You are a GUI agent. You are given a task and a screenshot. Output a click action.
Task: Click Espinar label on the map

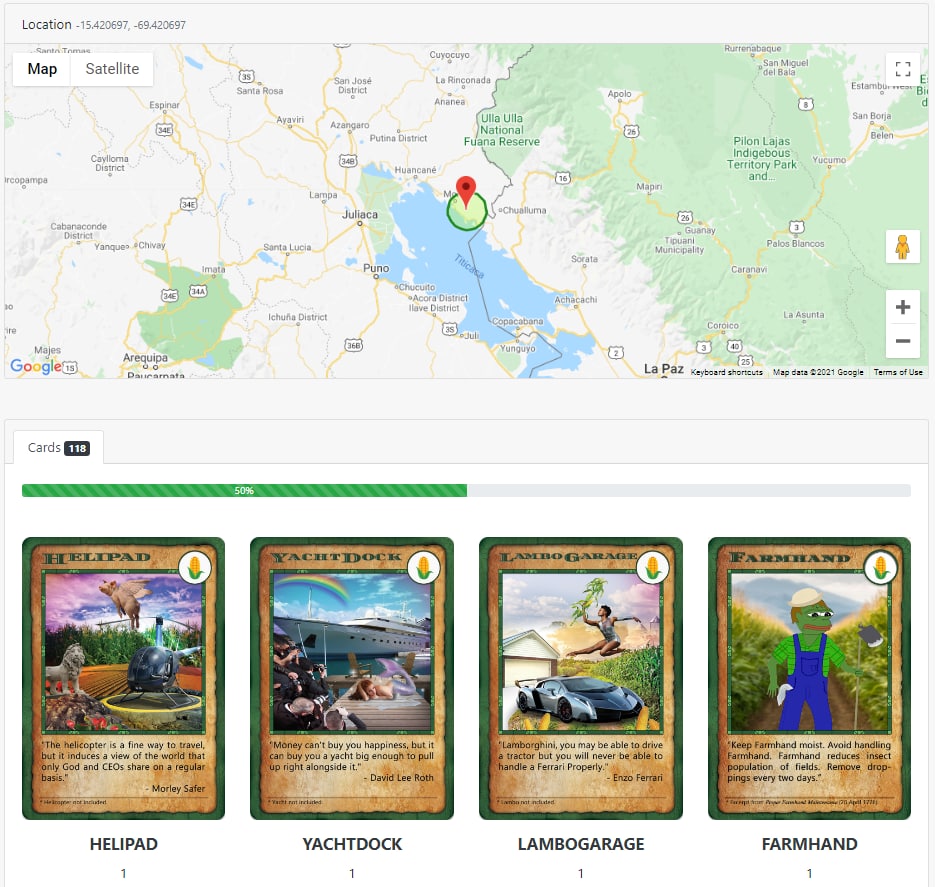point(164,105)
